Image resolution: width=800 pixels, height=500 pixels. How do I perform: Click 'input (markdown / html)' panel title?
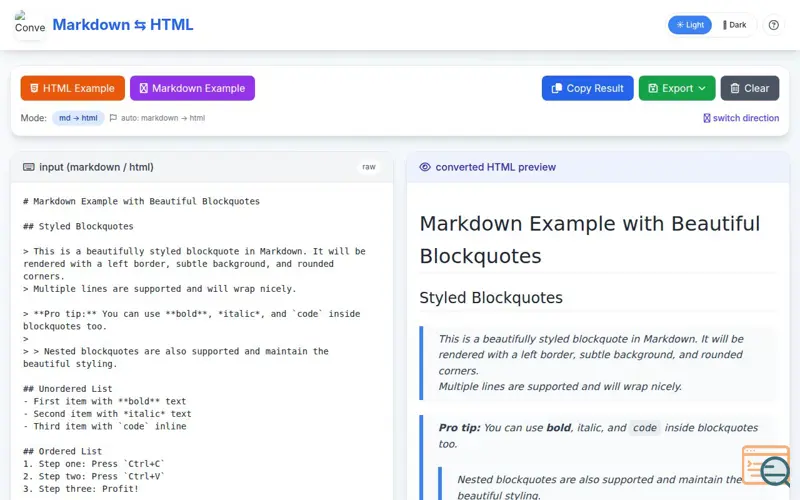pyautogui.click(x=96, y=167)
